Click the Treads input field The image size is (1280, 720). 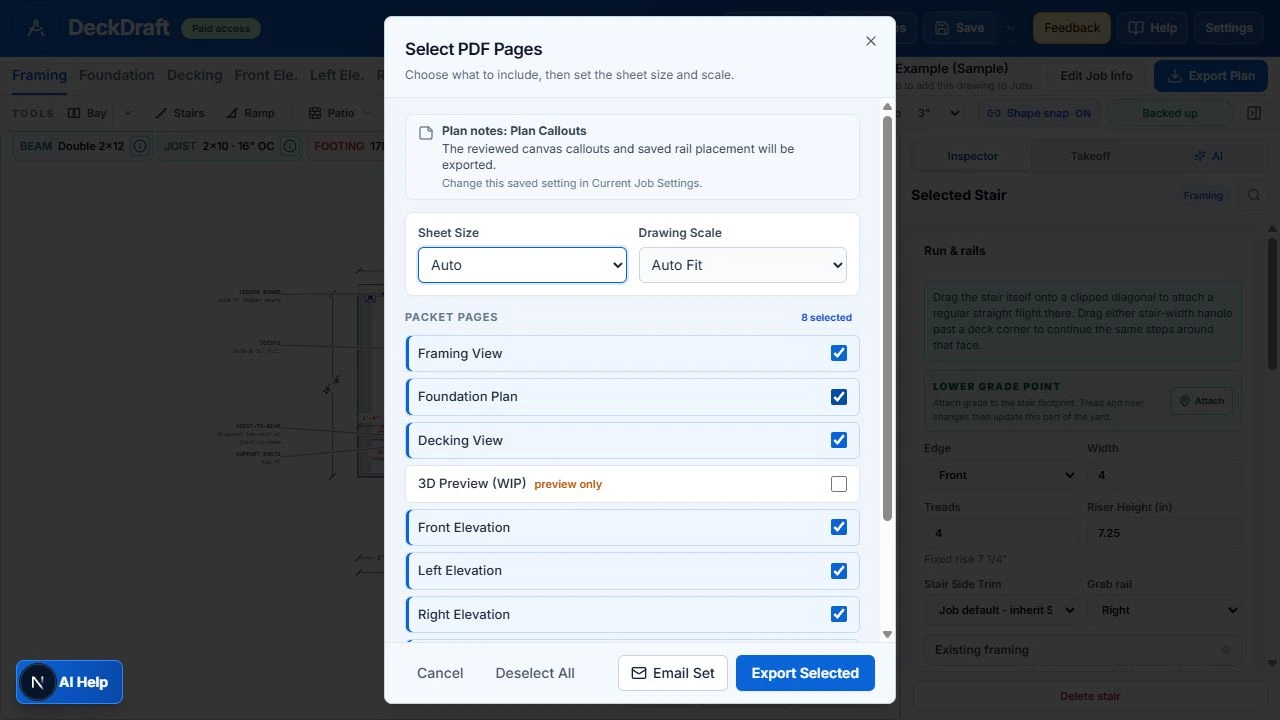[x=1001, y=533]
